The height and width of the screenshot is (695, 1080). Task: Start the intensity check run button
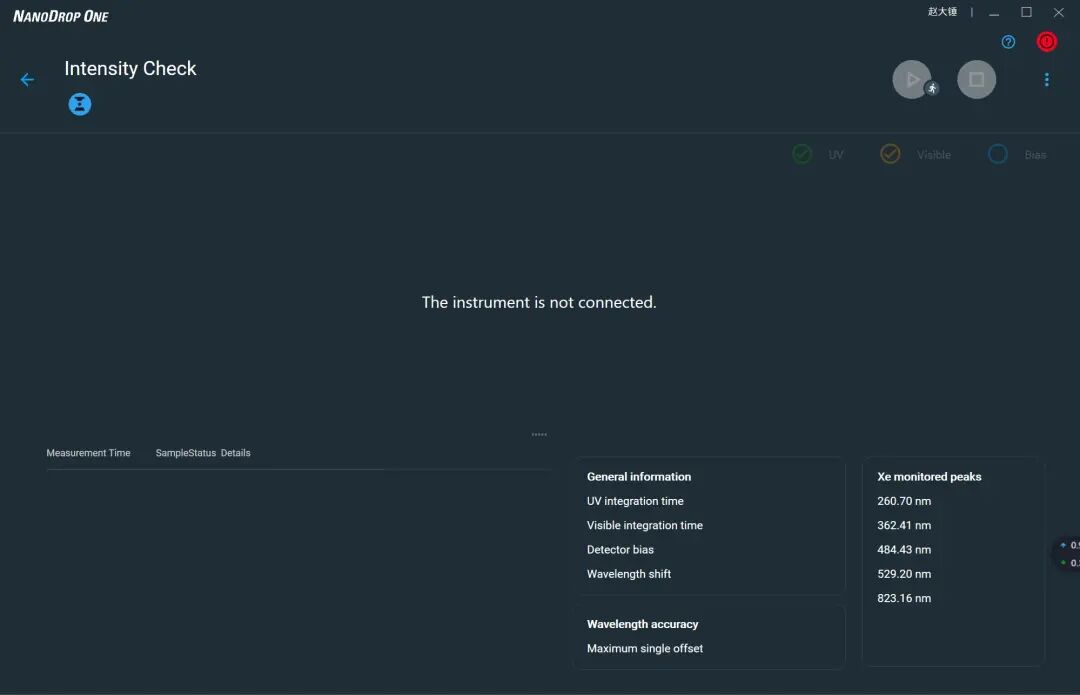pyautogui.click(x=912, y=79)
